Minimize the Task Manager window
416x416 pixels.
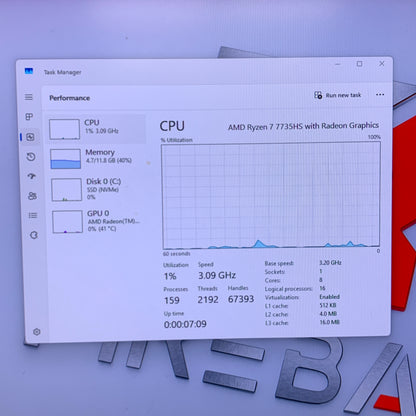pyautogui.click(x=338, y=64)
